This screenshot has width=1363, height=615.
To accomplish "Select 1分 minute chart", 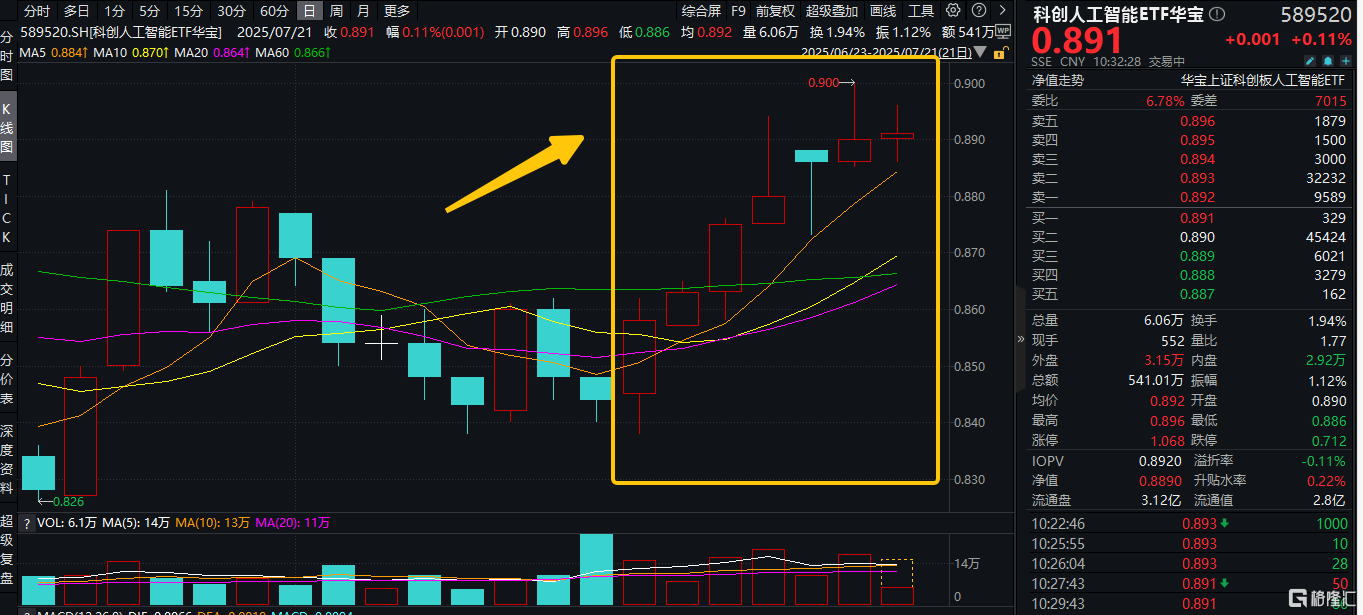I will coord(115,11).
